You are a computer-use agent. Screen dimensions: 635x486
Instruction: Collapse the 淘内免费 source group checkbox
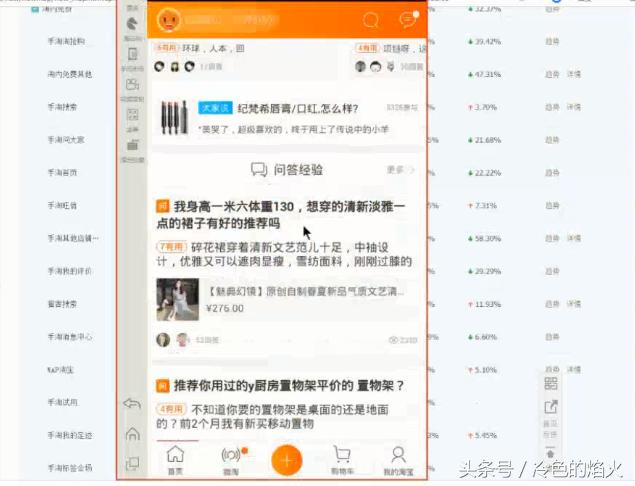(35, 9)
